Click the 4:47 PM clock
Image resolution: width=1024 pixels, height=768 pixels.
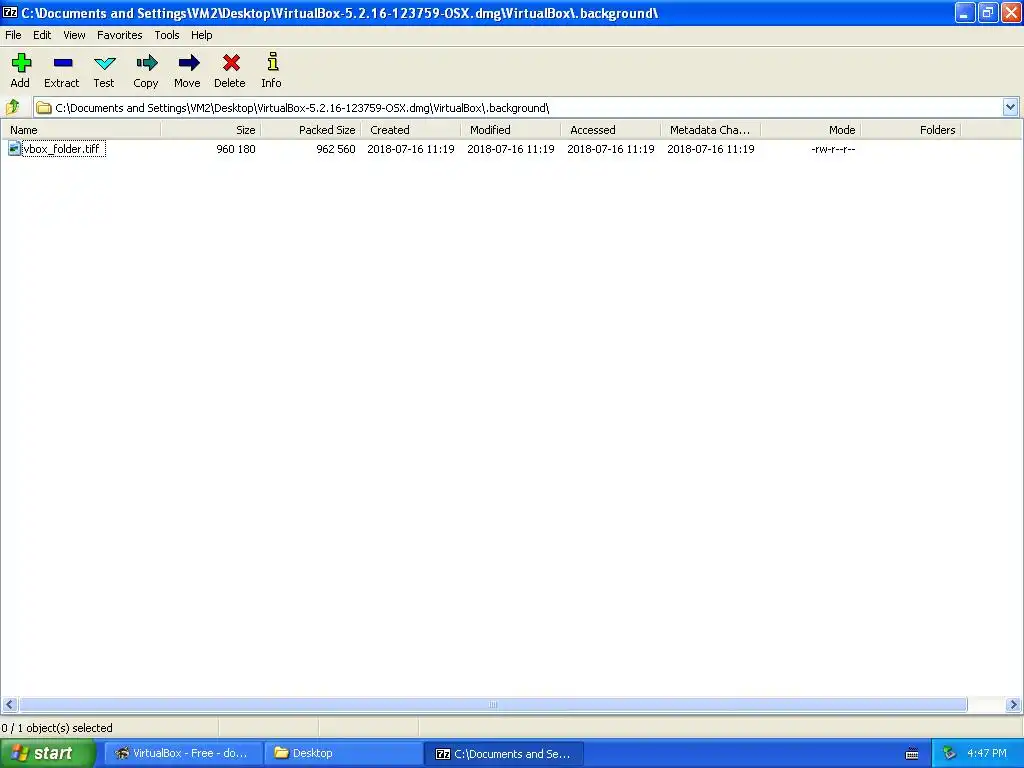[987, 753]
